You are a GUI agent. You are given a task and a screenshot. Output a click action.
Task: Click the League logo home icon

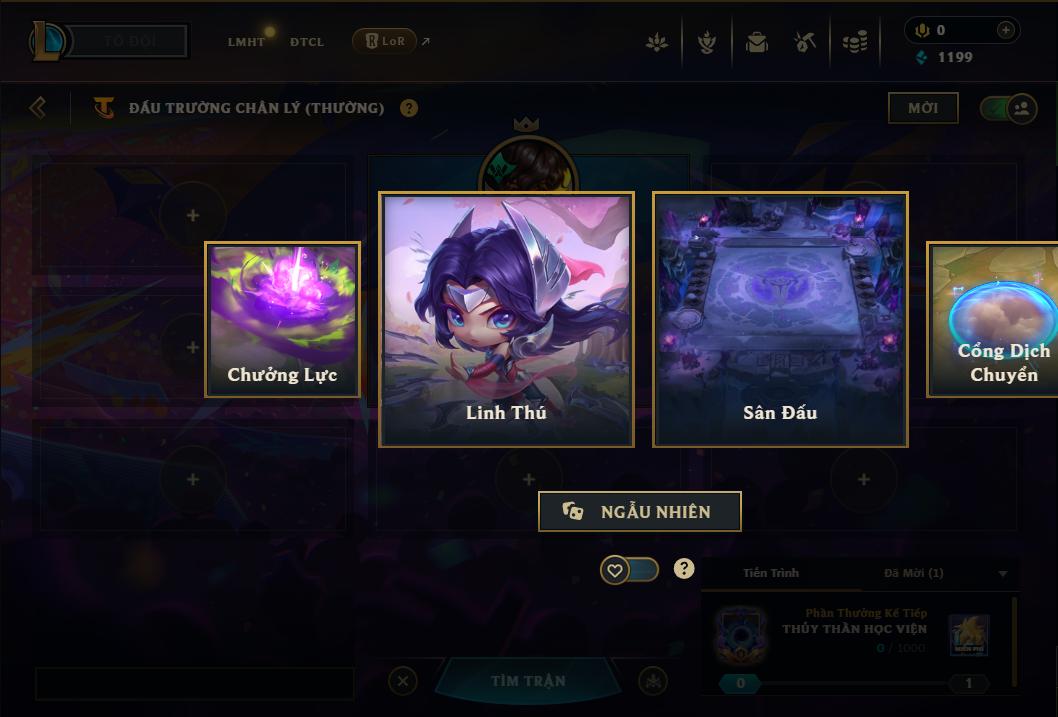[47, 40]
